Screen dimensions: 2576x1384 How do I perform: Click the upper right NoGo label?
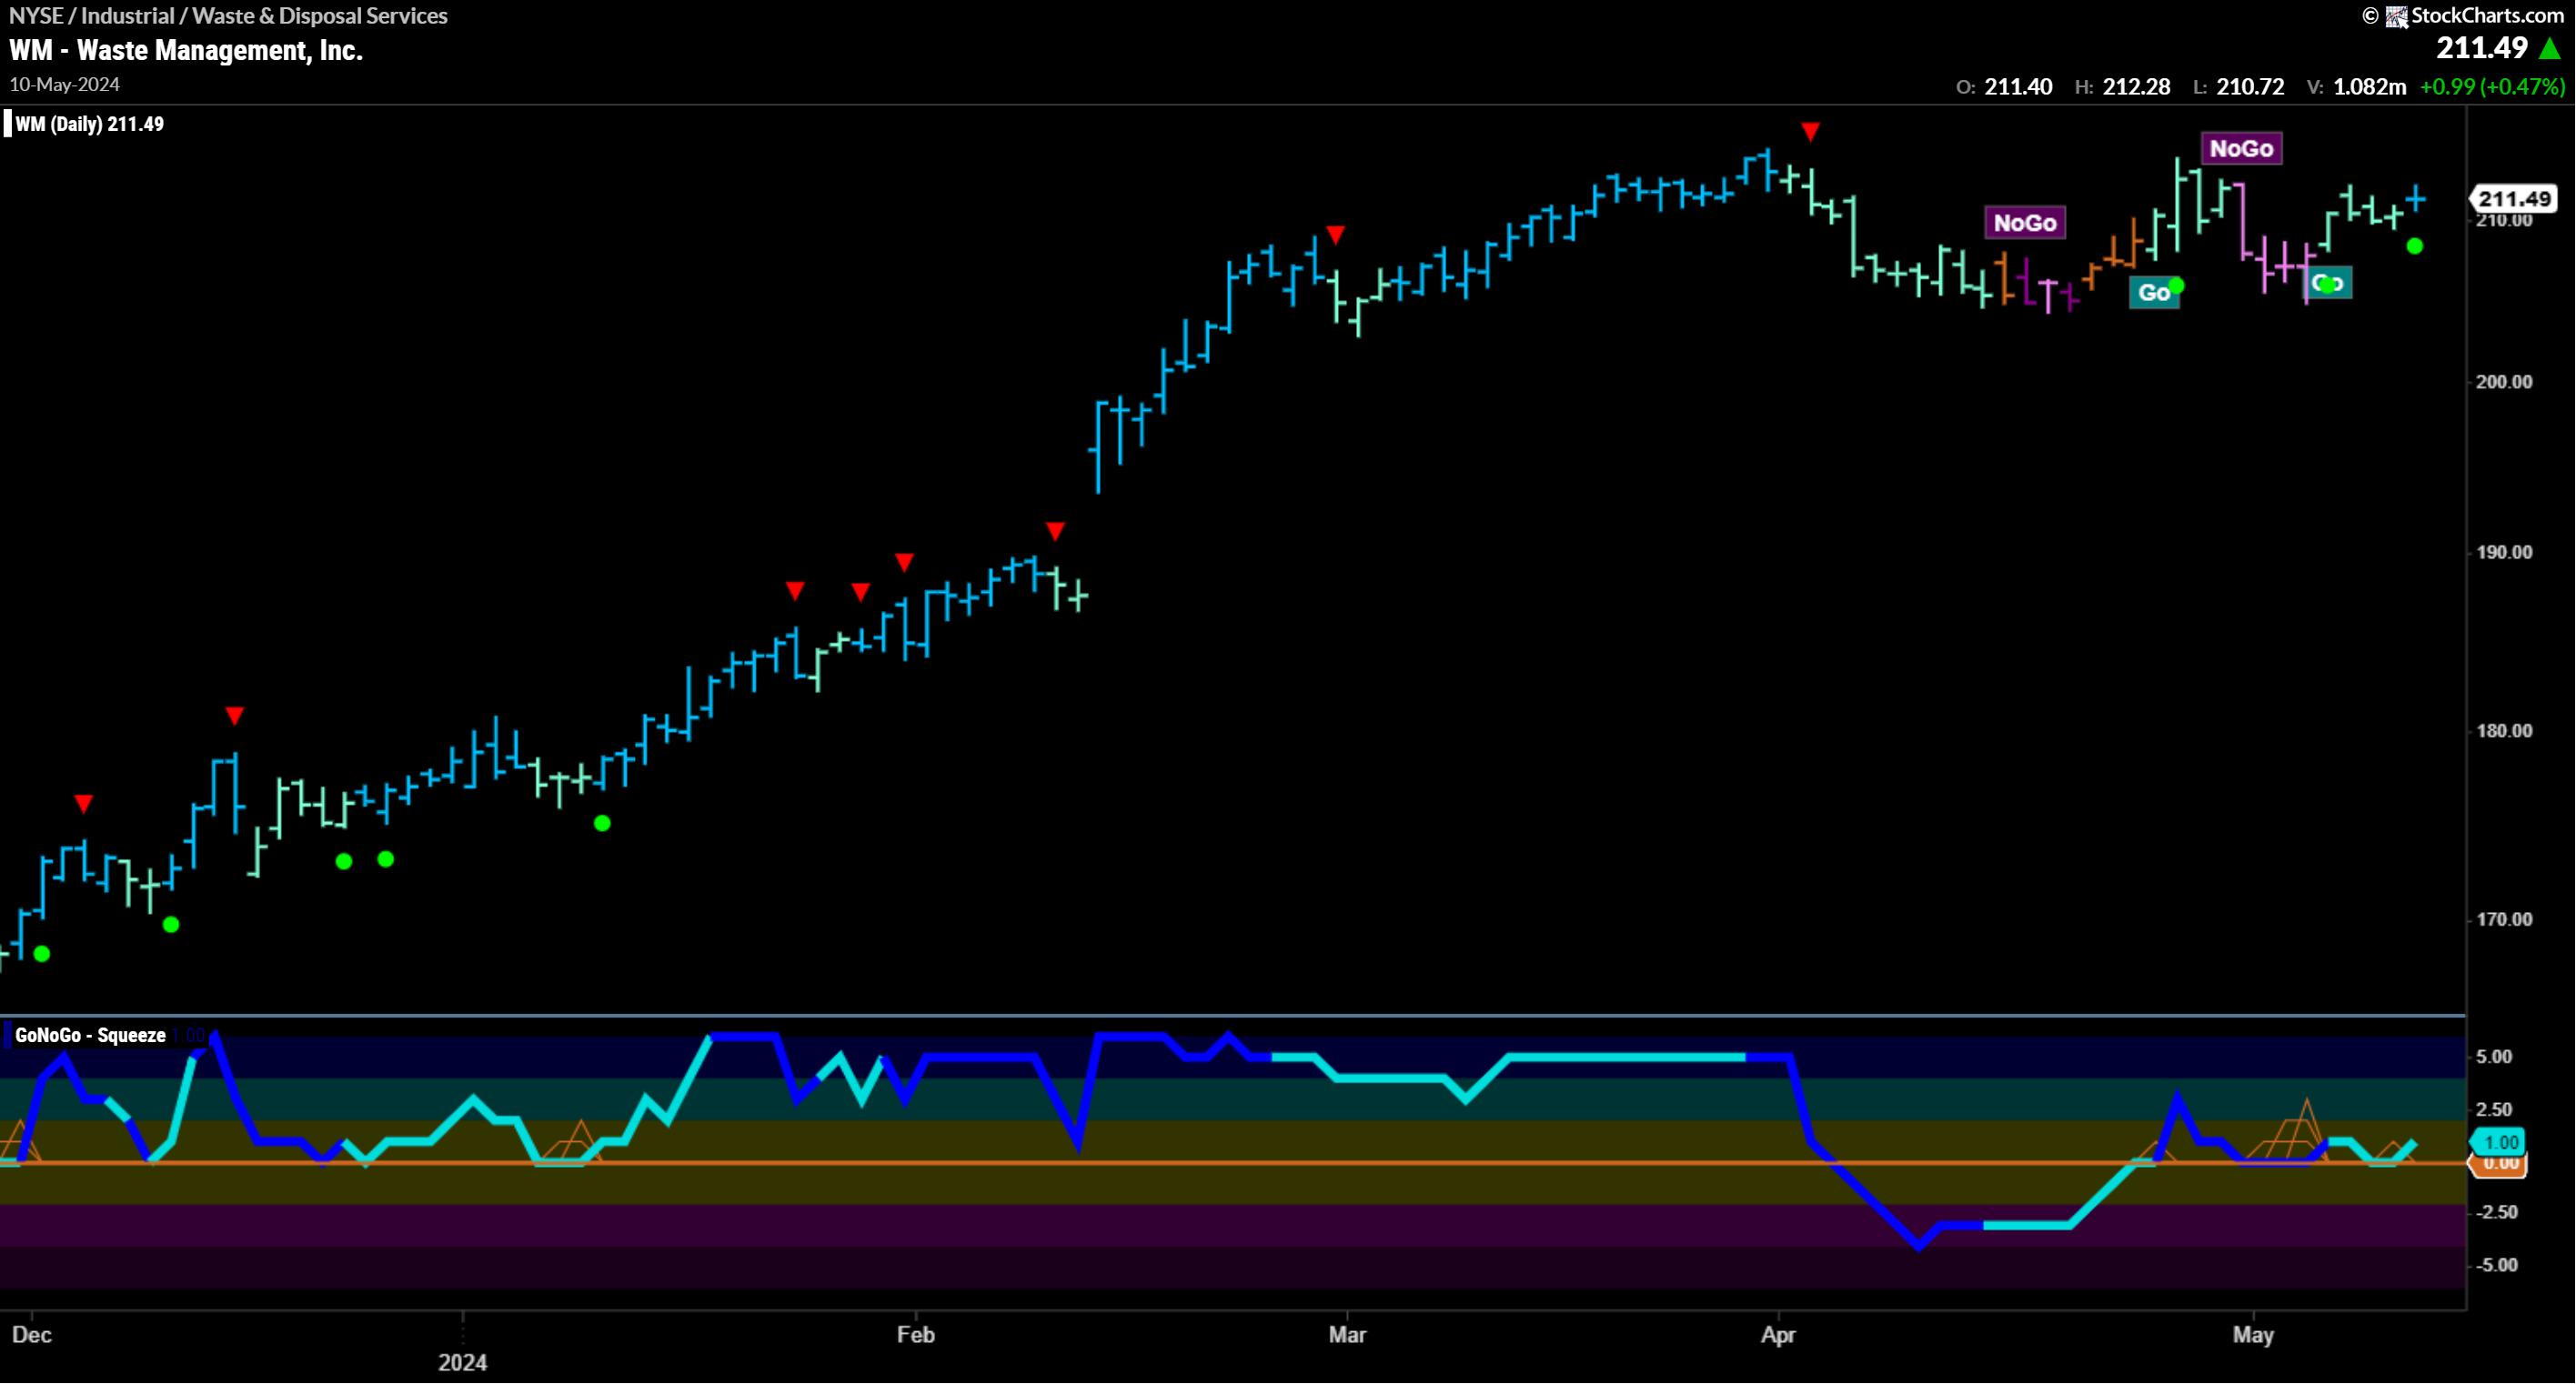[x=2241, y=149]
